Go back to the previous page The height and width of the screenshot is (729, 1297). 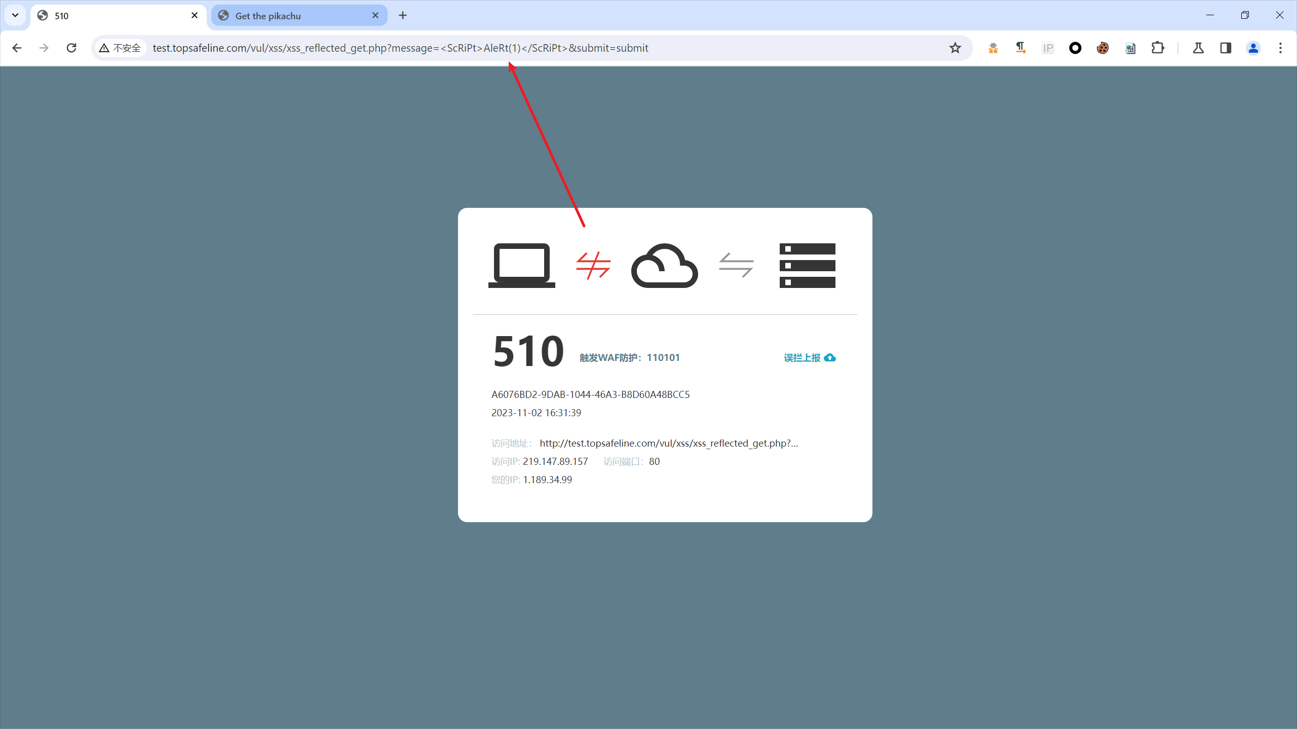tap(17, 48)
